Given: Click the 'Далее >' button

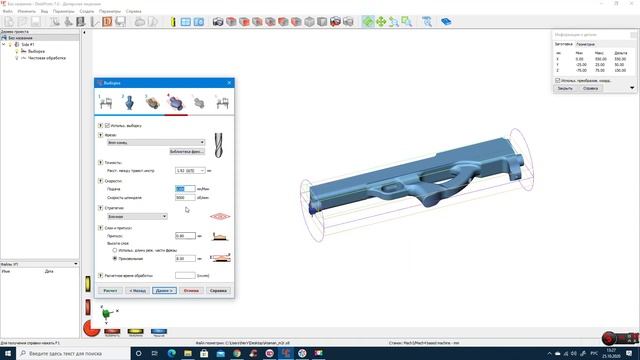Looking at the screenshot, I should (x=164, y=291).
